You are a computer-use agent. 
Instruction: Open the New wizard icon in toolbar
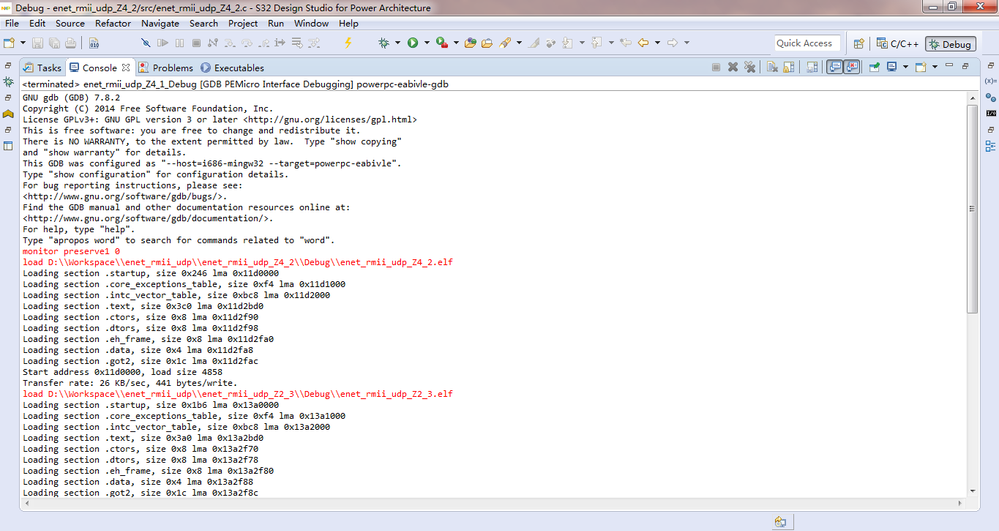tap(10, 43)
